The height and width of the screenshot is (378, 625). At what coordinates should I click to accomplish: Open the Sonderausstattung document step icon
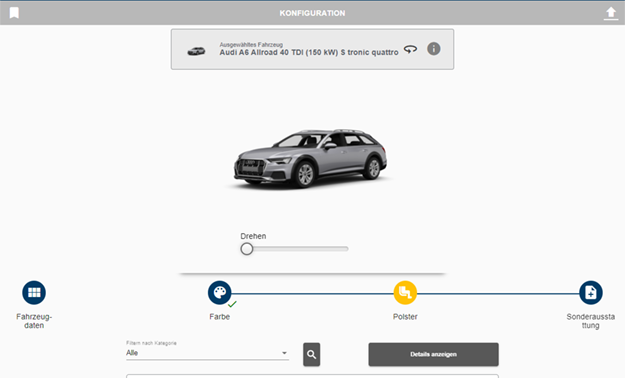pyautogui.click(x=591, y=292)
